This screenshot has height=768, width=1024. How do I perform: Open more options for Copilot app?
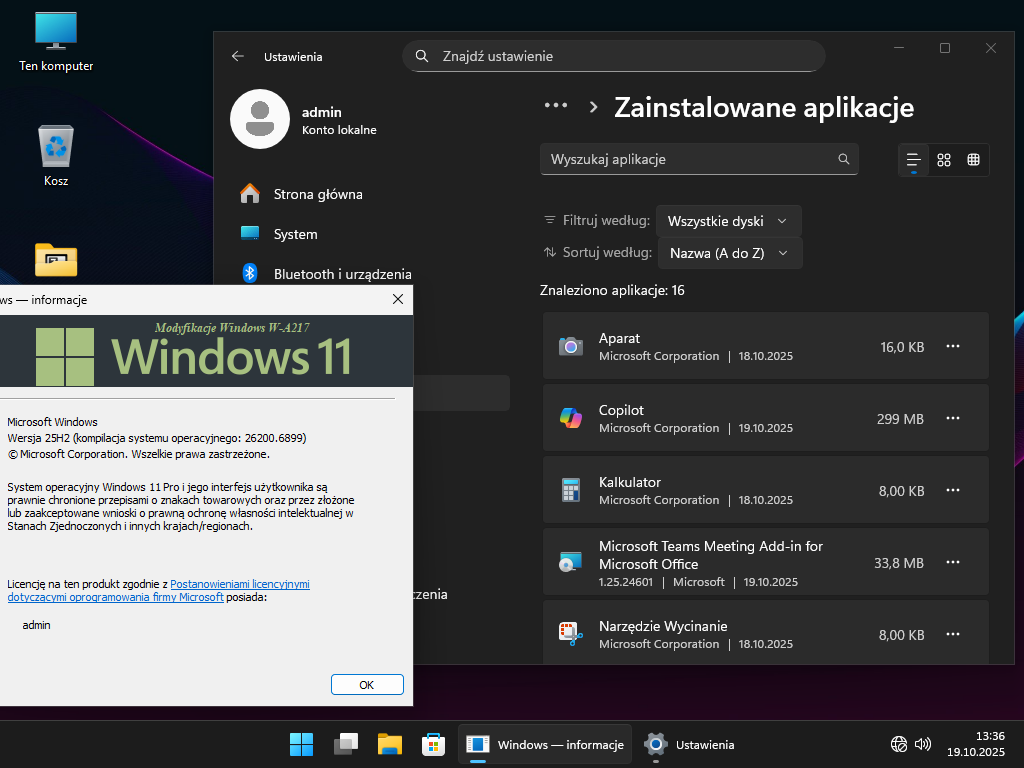click(x=953, y=419)
